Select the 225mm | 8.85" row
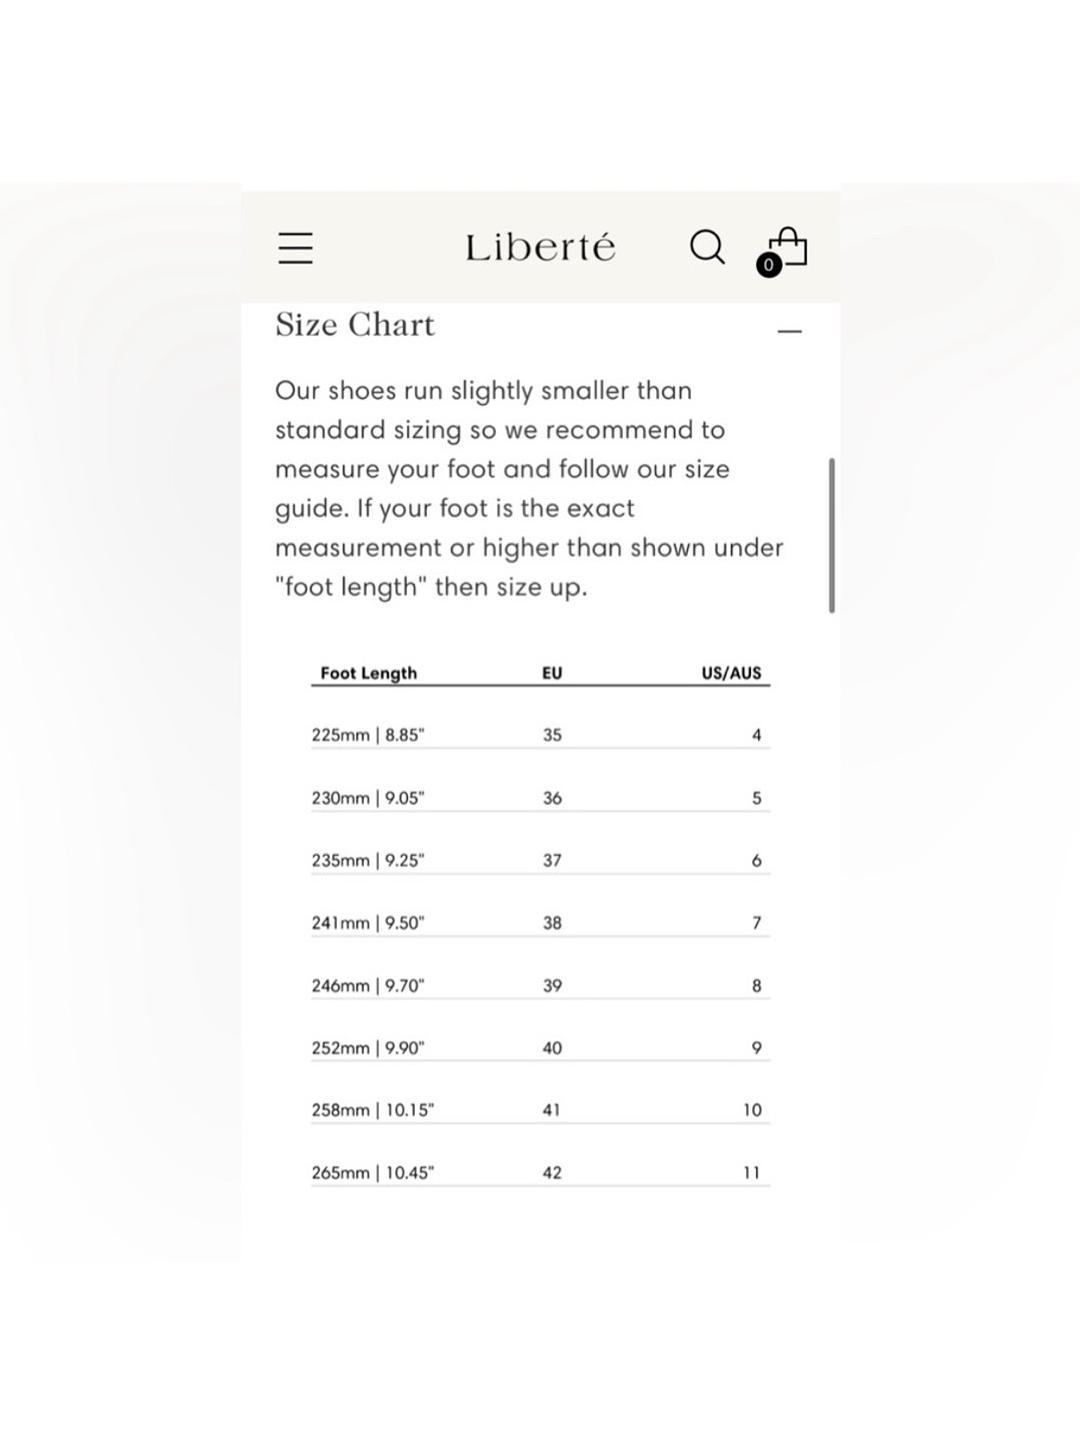Image resolution: width=1080 pixels, height=1440 pixels. click(540, 735)
